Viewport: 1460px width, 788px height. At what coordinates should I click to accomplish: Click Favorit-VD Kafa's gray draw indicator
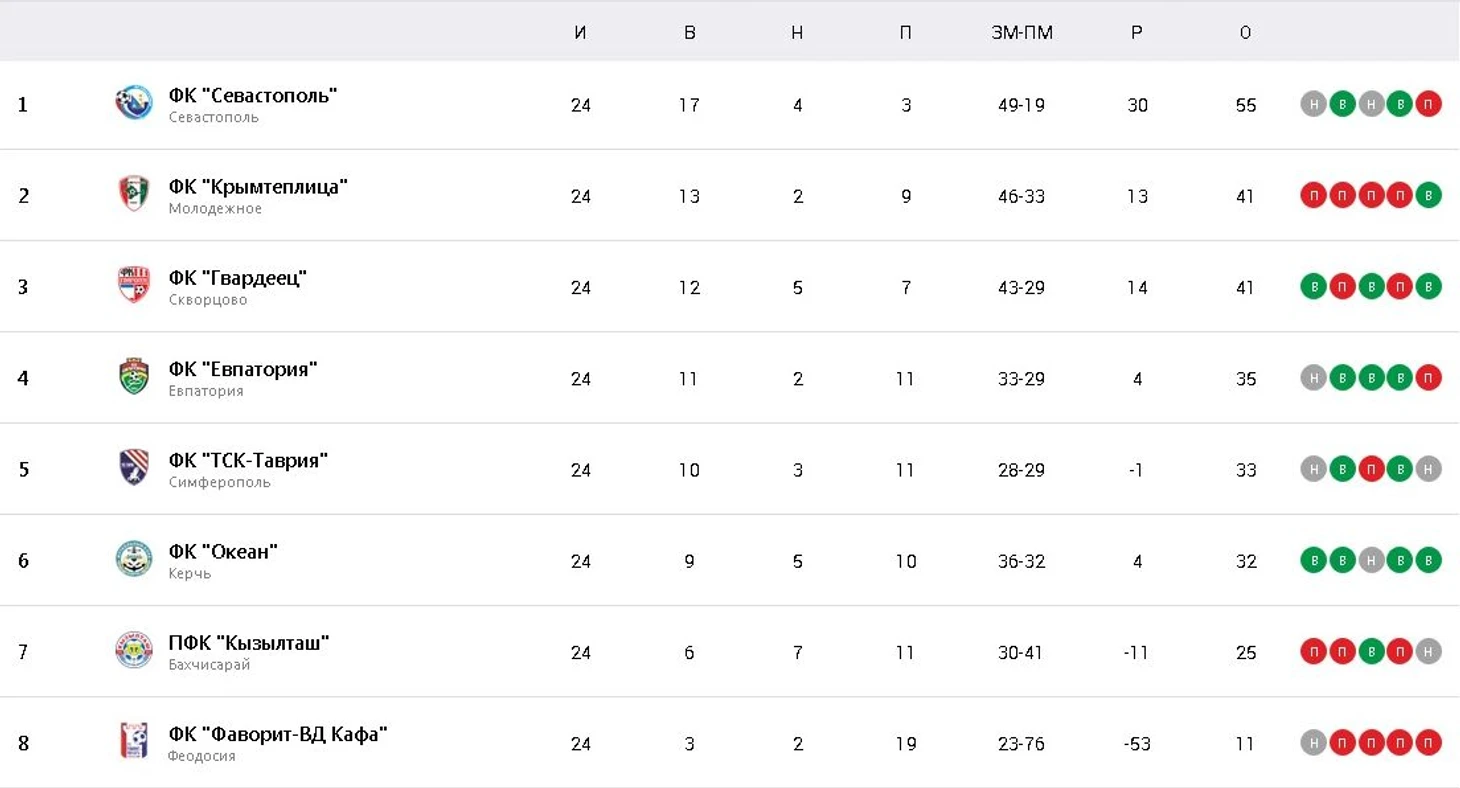(x=1313, y=743)
